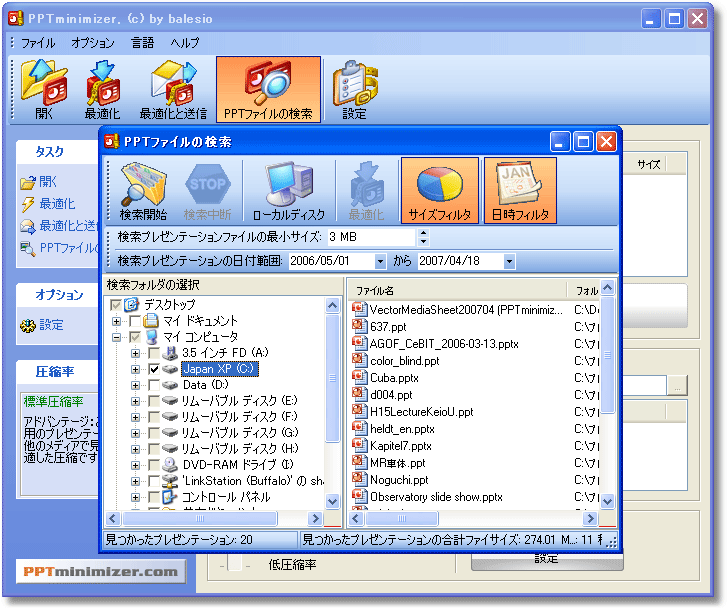This screenshot has height=611, width=728.
Task: Uncheck Japan XP (C:) checkbox
Action: 154,370
